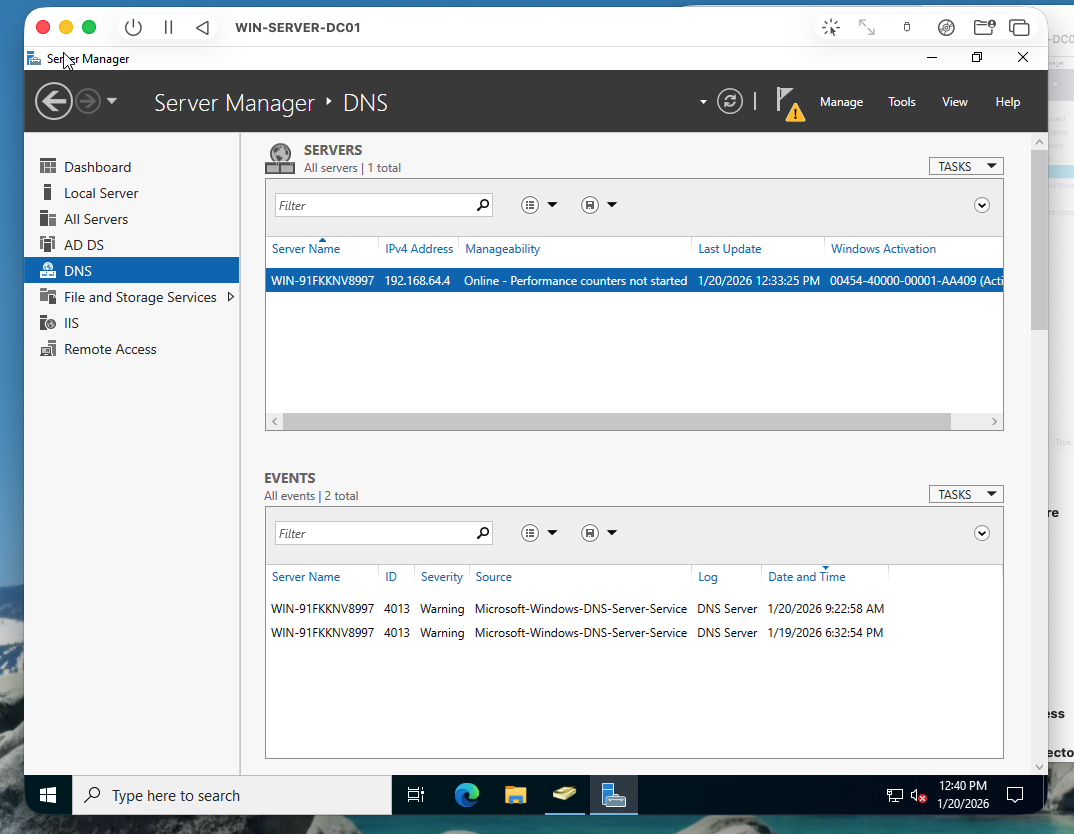The width and height of the screenshot is (1074, 834).
Task: Expand the File and Storage Services entry
Action: 142,296
